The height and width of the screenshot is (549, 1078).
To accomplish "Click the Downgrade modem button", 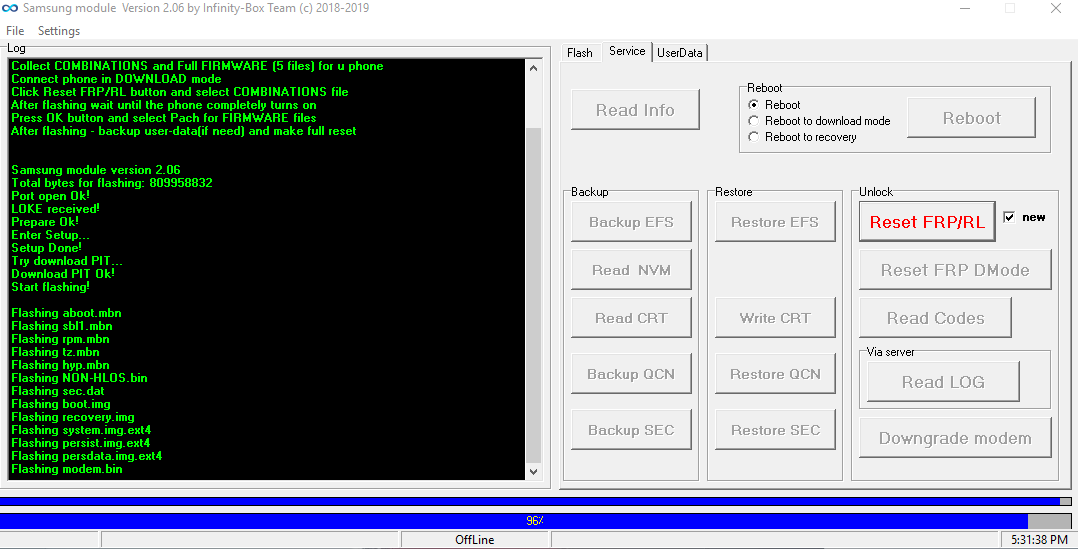I will point(955,438).
